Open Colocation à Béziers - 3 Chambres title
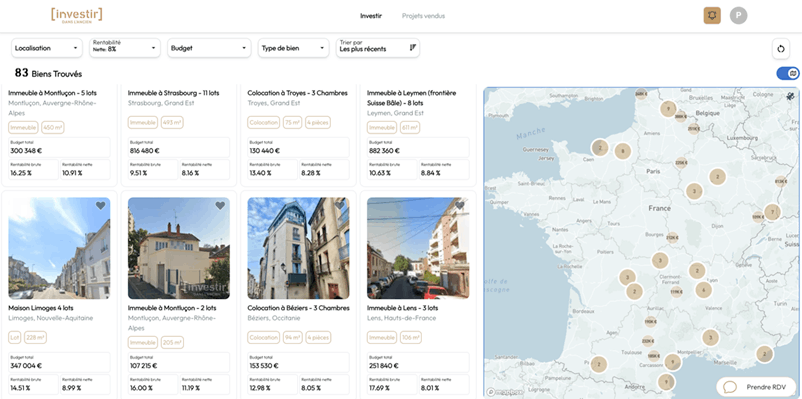The height and width of the screenshot is (399, 802). click(298, 308)
